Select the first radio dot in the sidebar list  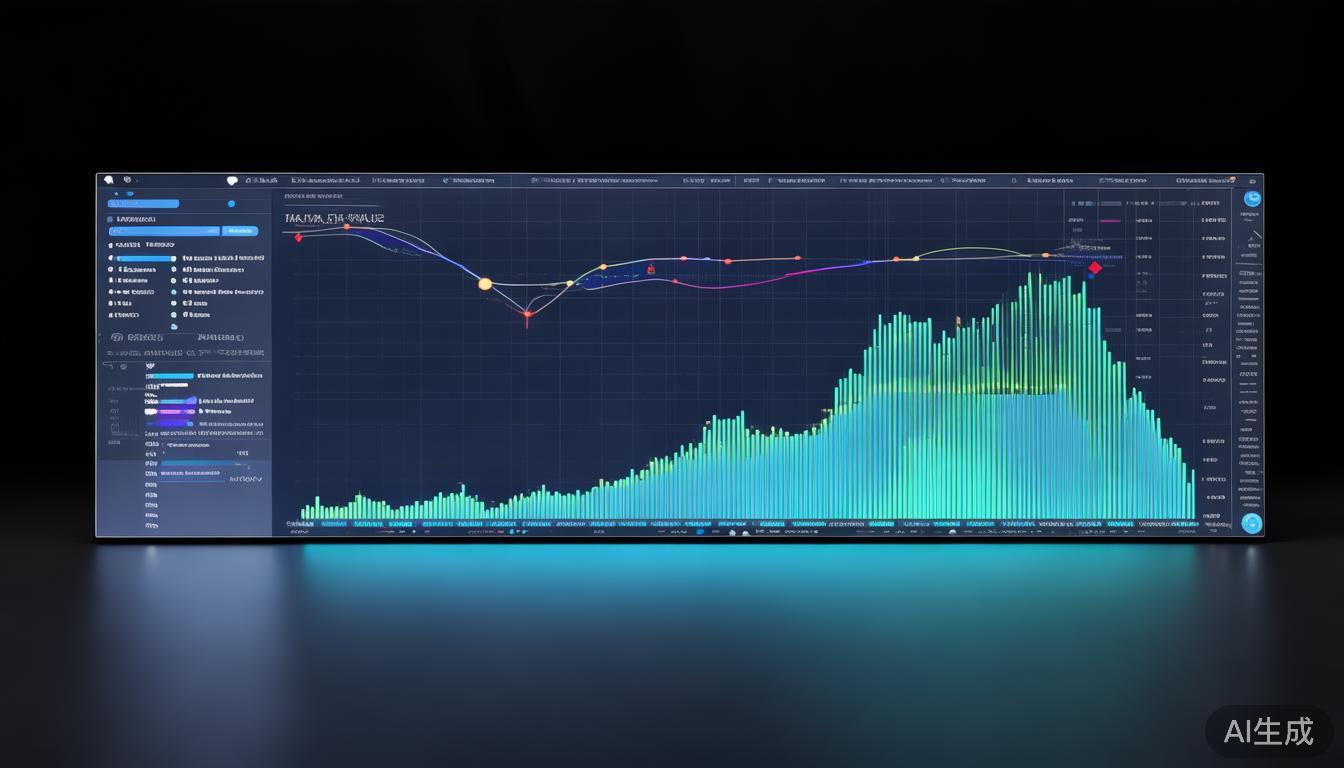(x=111, y=258)
